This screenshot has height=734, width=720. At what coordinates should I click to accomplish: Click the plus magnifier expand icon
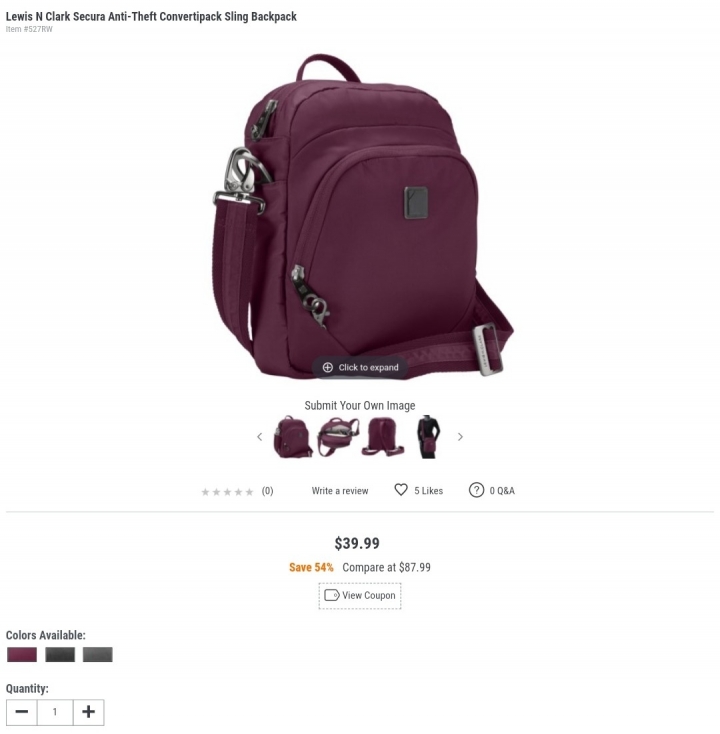point(328,367)
